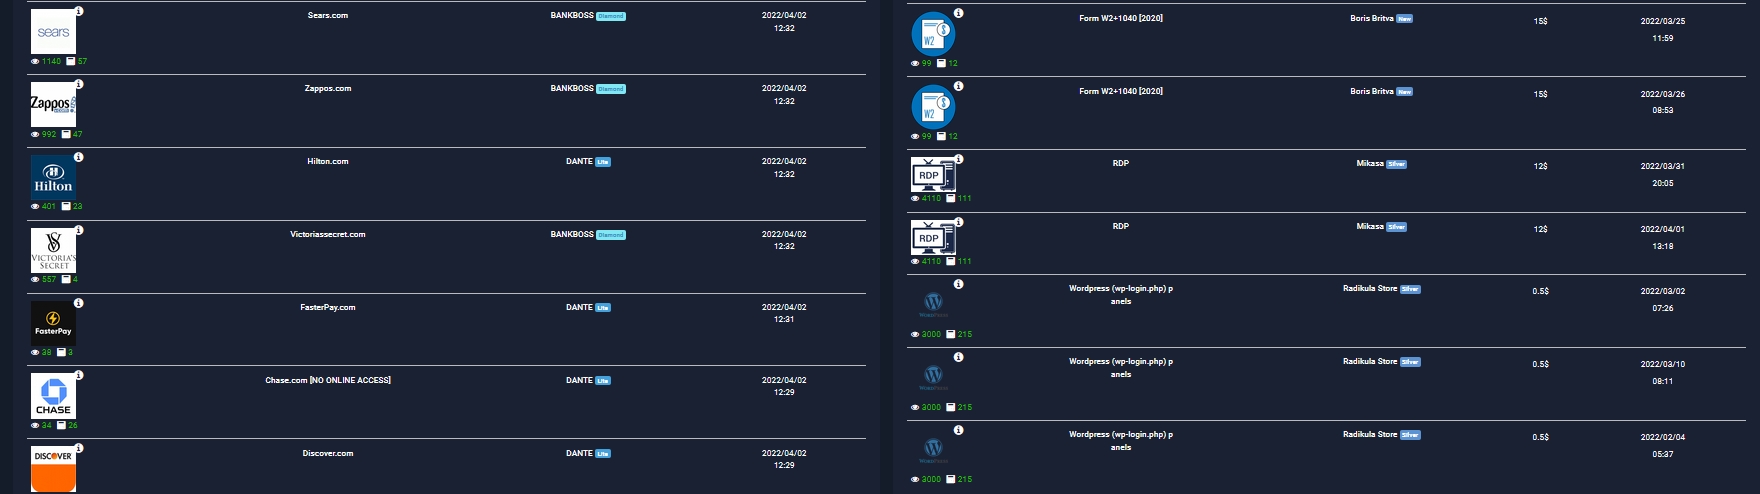Click the RDP monitor icon dated 2022/04/01
Screen dimensions: 1760x494
click(x=933, y=238)
